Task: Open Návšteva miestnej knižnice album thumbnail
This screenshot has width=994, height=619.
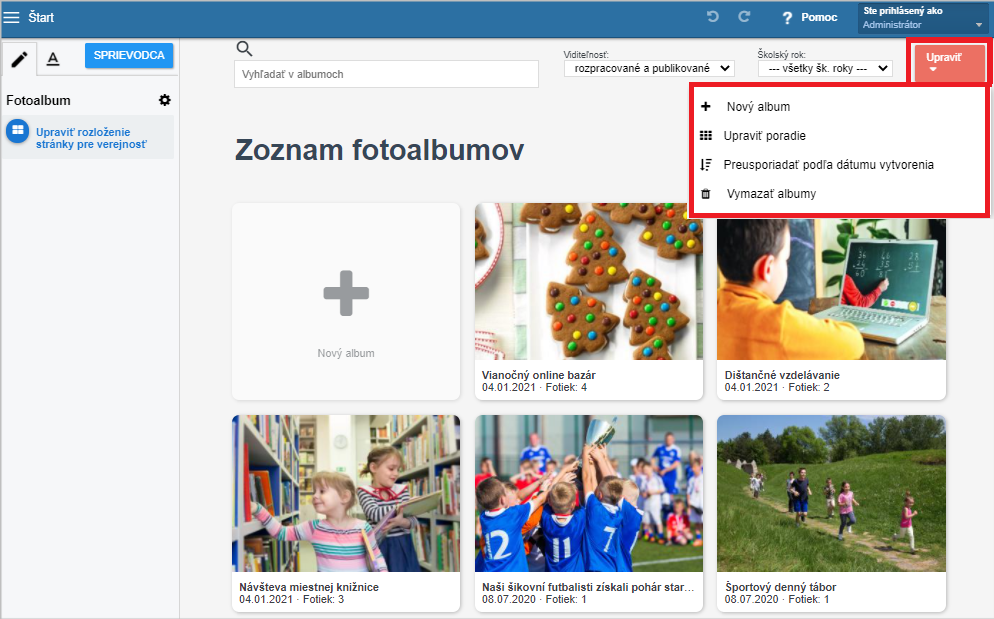Action: (346, 493)
